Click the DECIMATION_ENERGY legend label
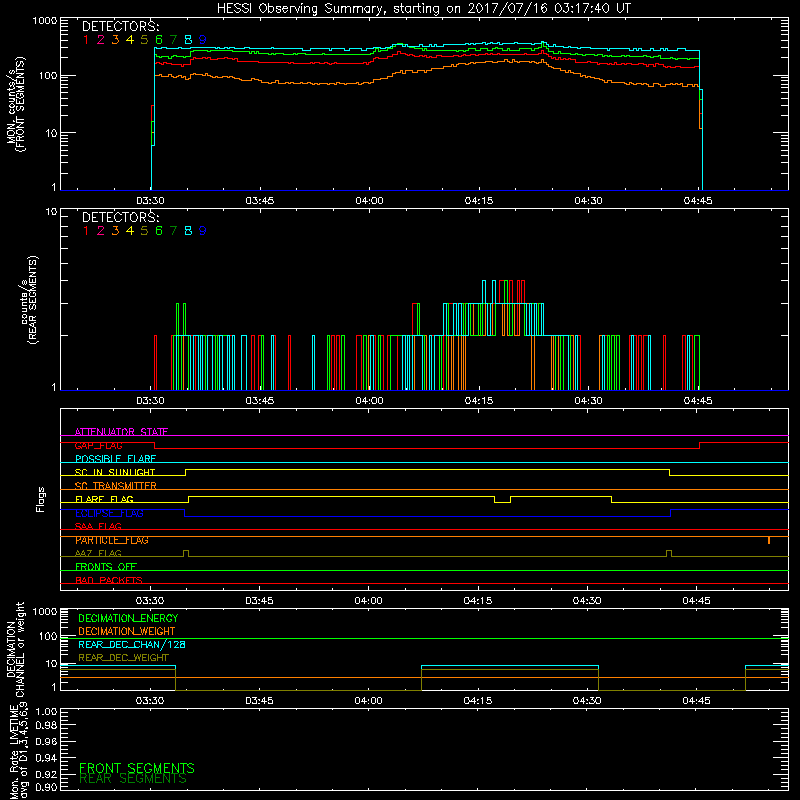This screenshot has width=800, height=800. click(x=128, y=618)
